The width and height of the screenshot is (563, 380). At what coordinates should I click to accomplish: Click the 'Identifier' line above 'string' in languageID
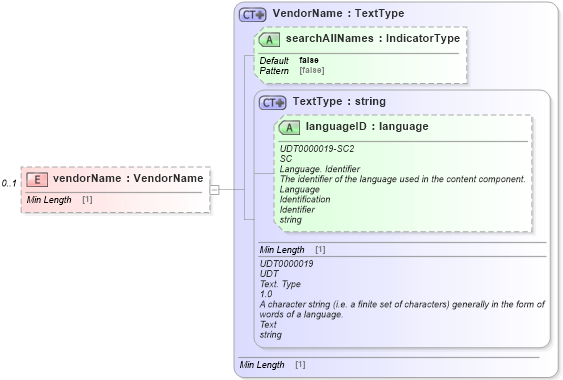(x=297, y=209)
